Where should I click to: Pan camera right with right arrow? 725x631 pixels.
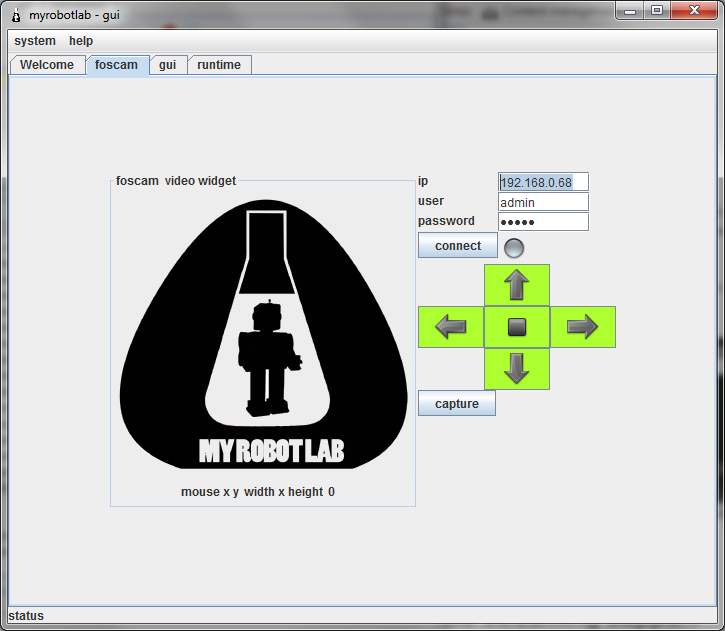tap(583, 326)
